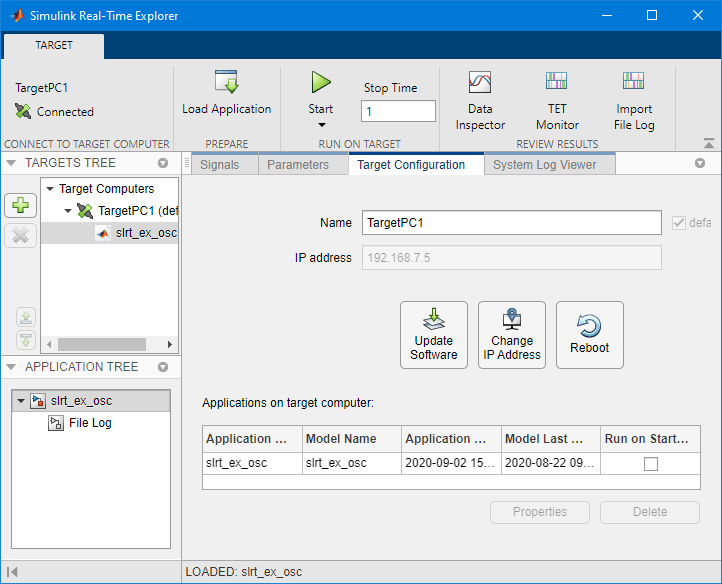Select the Target Configuration tab
Image resolution: width=722 pixels, height=584 pixels.
(x=416, y=164)
